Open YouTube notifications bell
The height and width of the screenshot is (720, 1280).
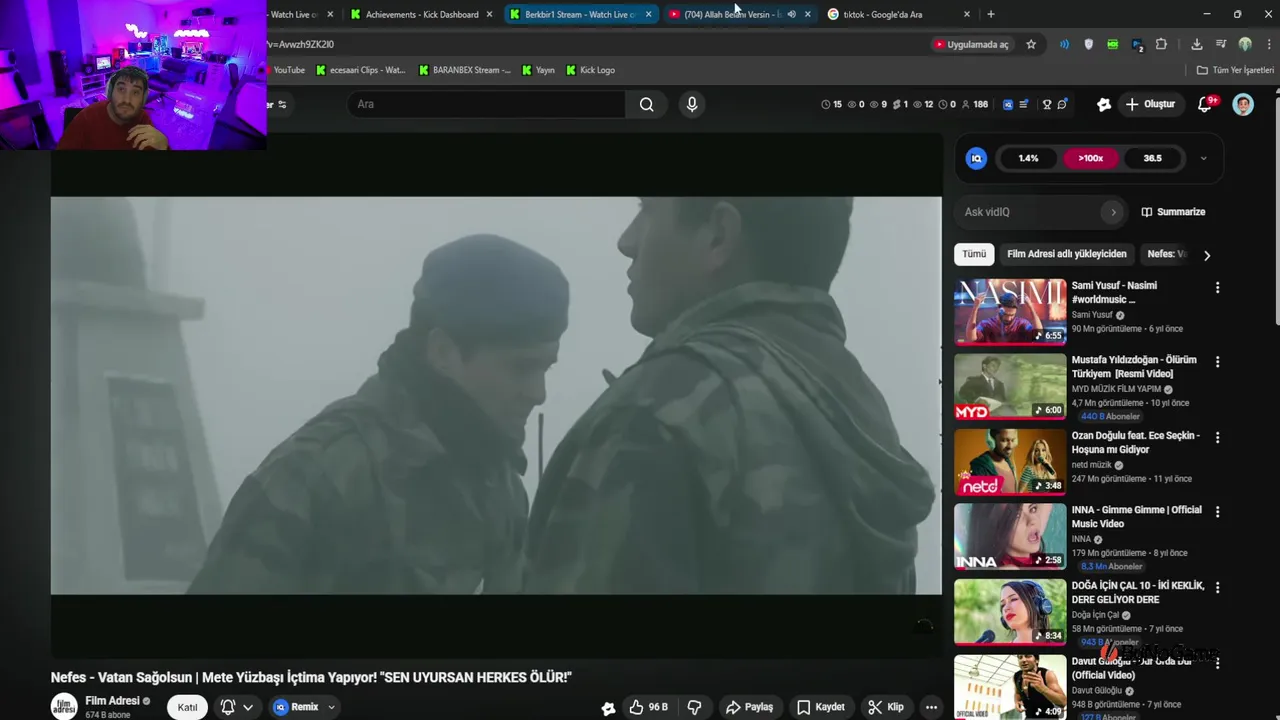[1205, 104]
